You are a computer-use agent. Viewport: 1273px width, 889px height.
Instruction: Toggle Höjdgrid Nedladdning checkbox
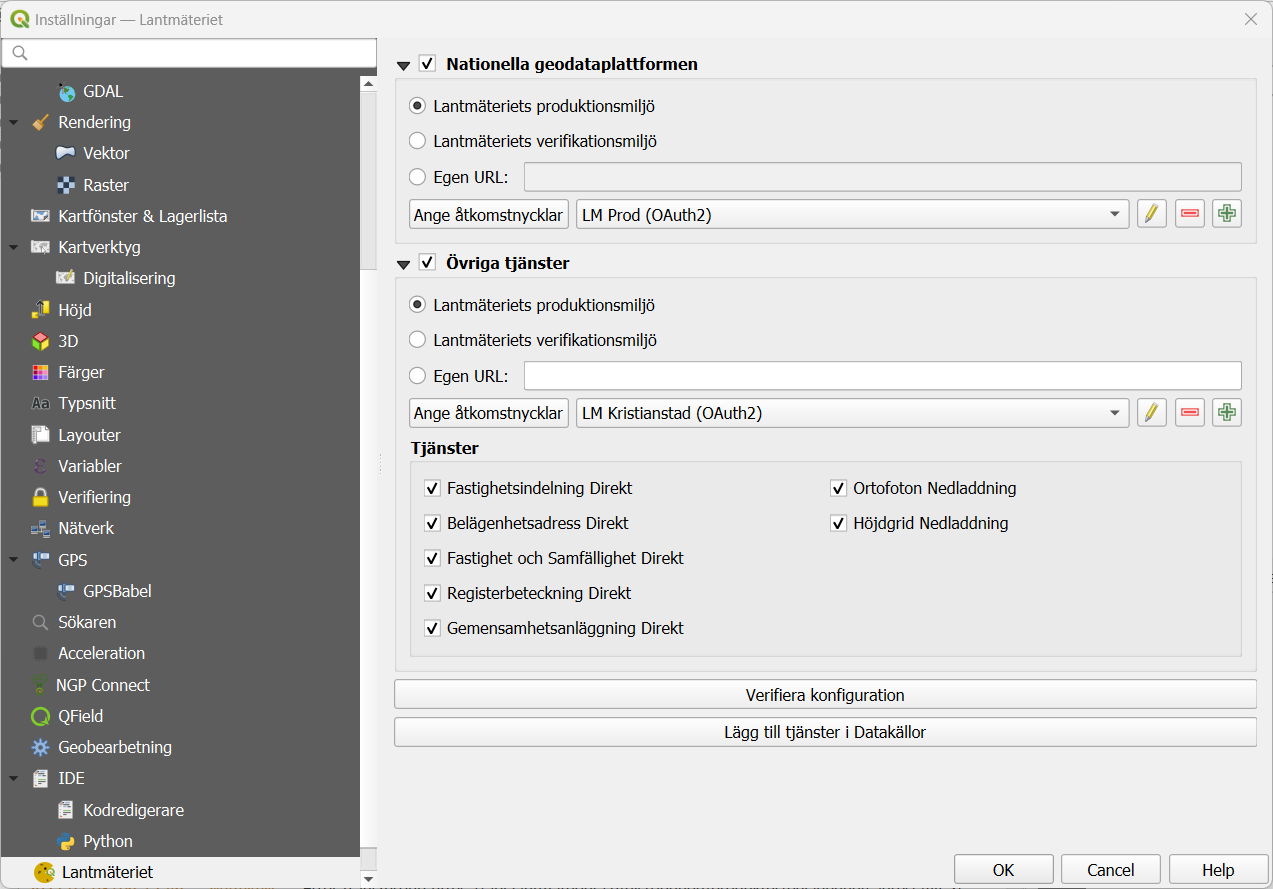point(839,523)
